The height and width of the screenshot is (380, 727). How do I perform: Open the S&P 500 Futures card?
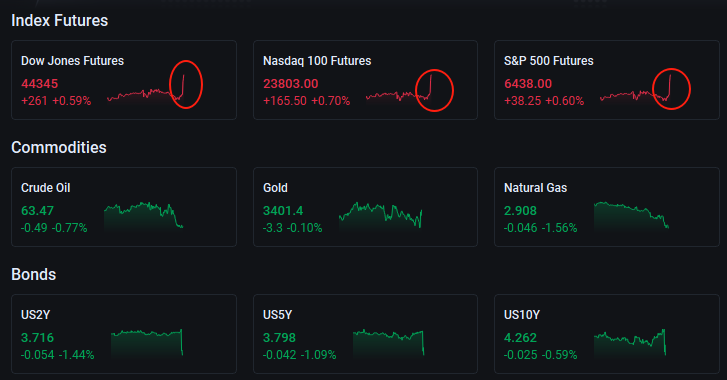[x=607, y=80]
